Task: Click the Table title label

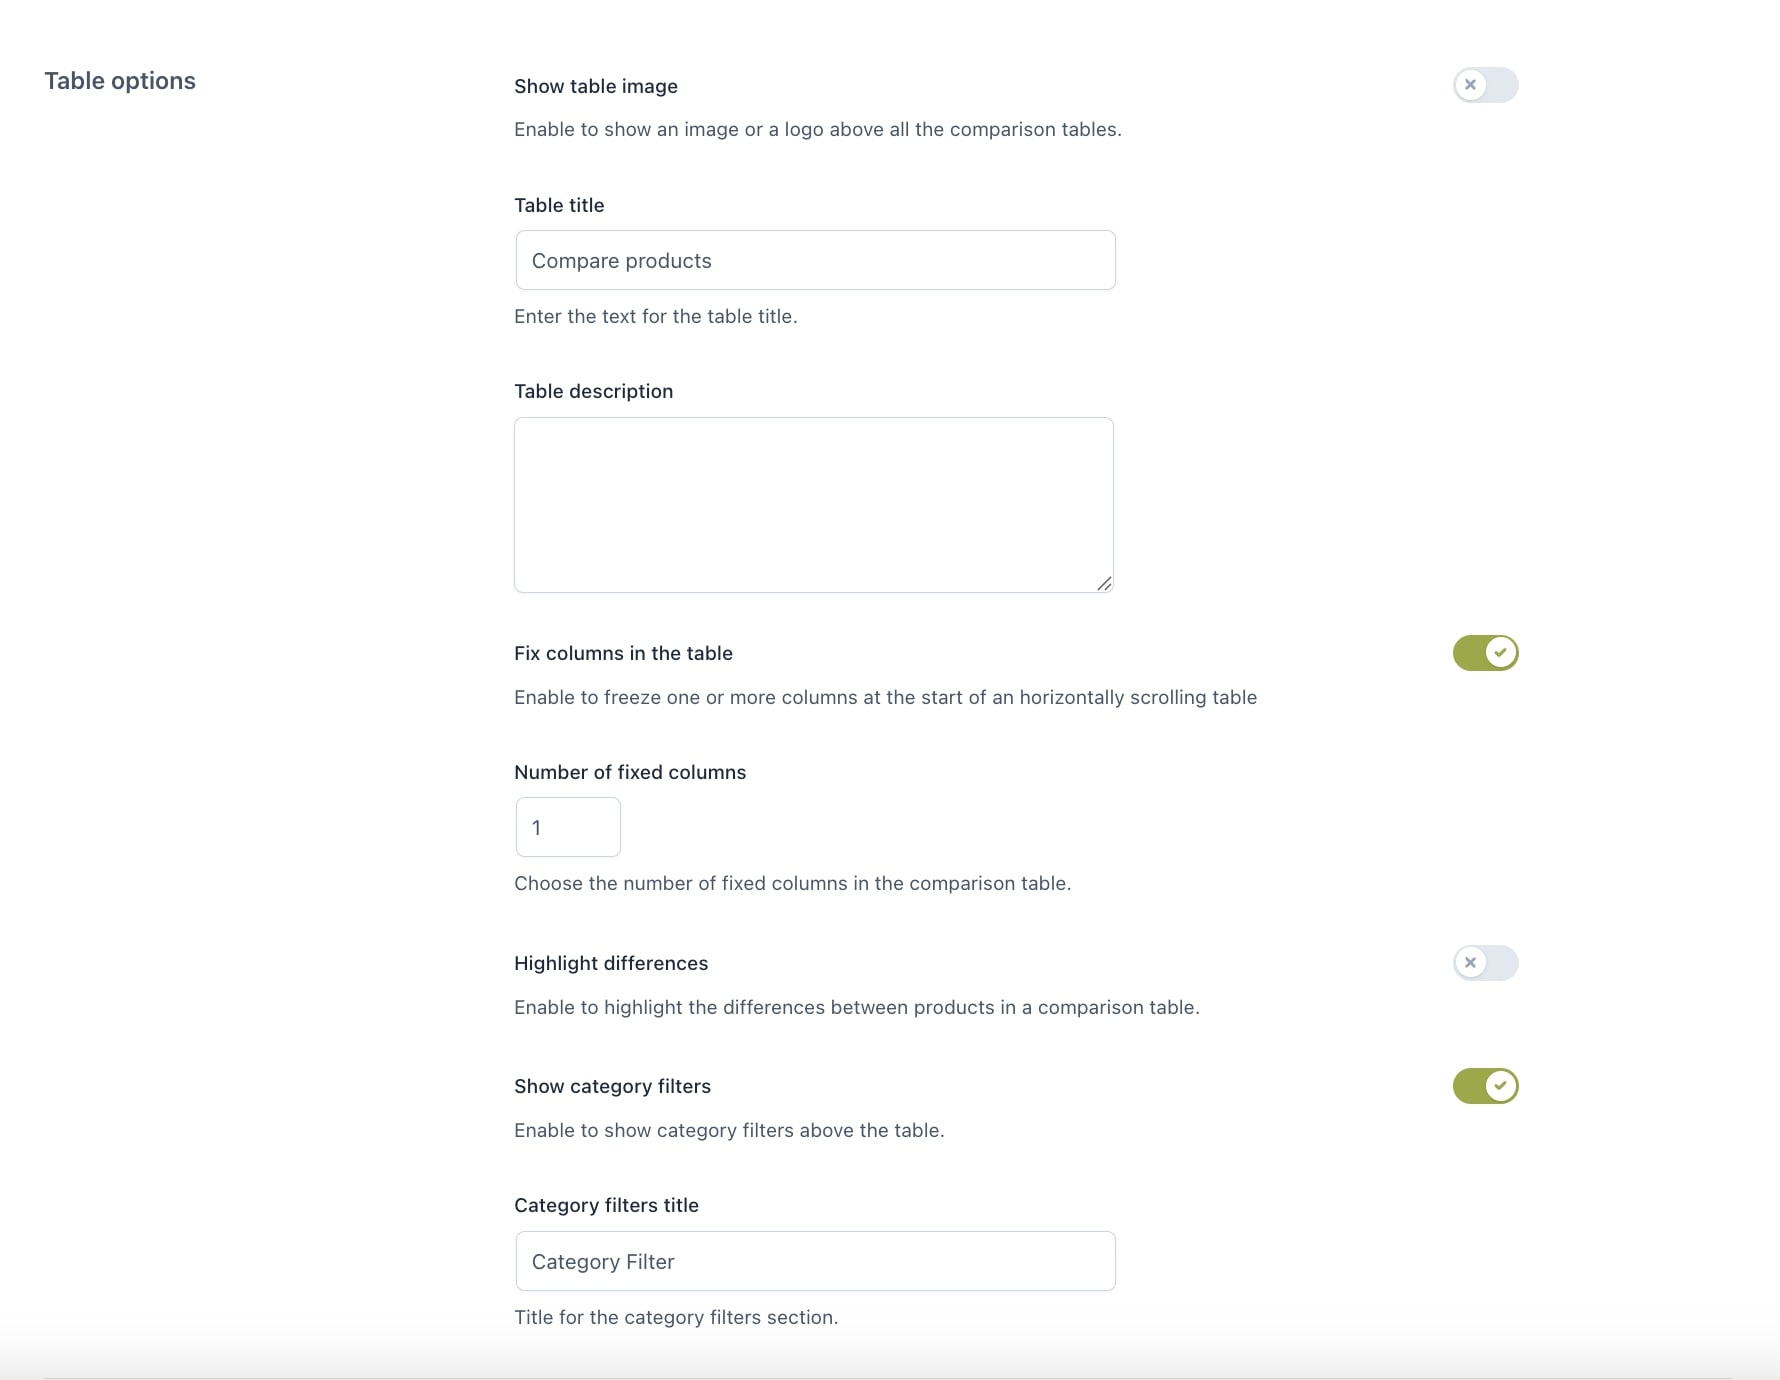Action: 559,205
